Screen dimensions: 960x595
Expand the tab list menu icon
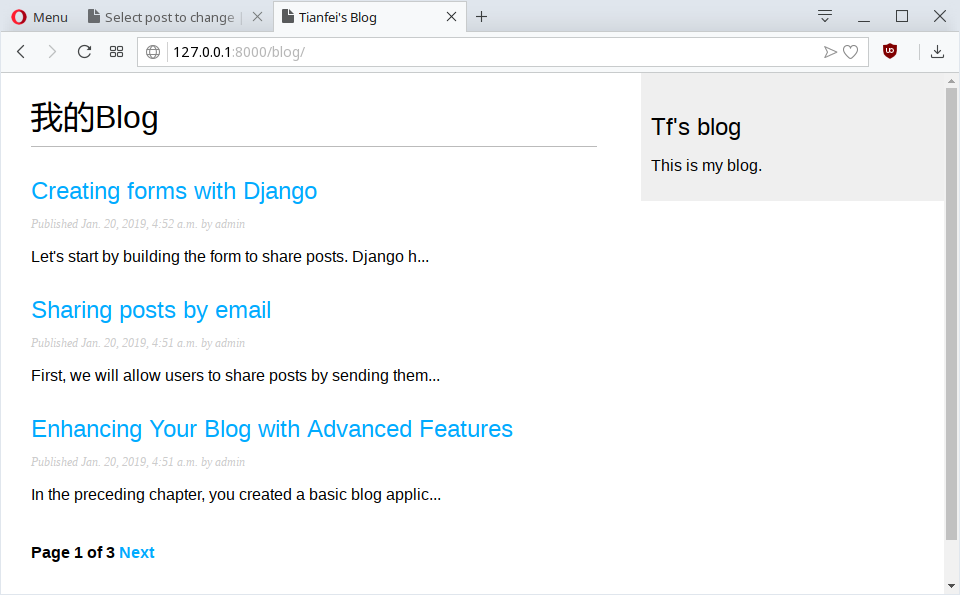pos(825,16)
